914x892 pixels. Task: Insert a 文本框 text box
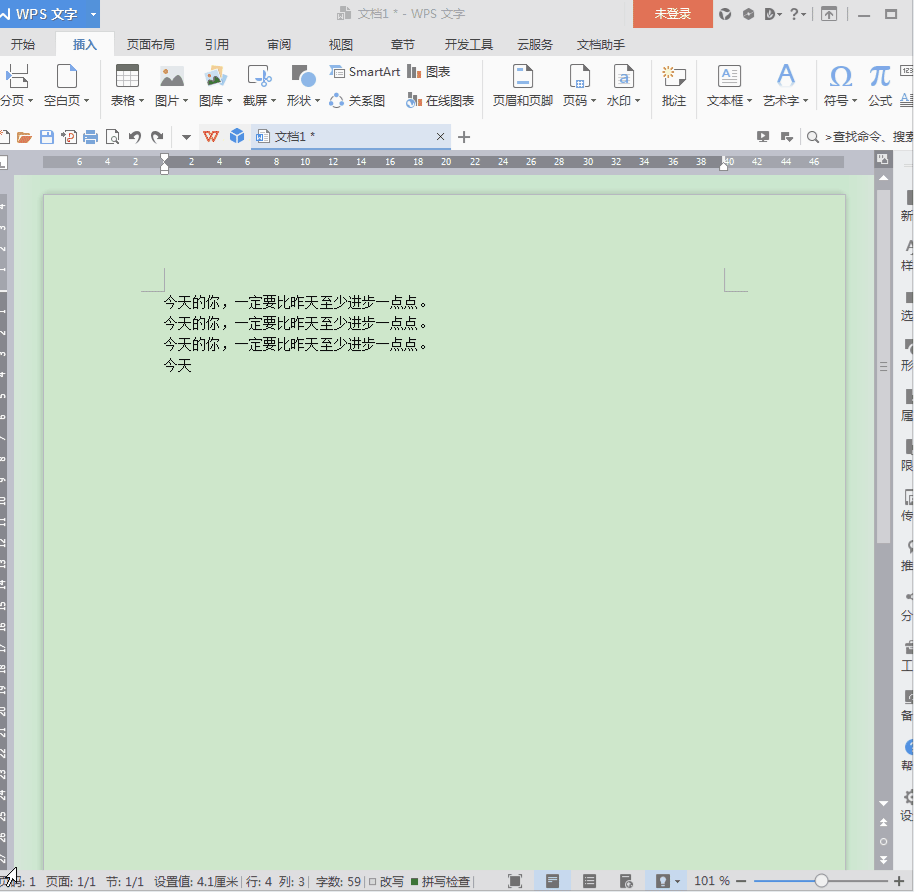pyautogui.click(x=729, y=86)
